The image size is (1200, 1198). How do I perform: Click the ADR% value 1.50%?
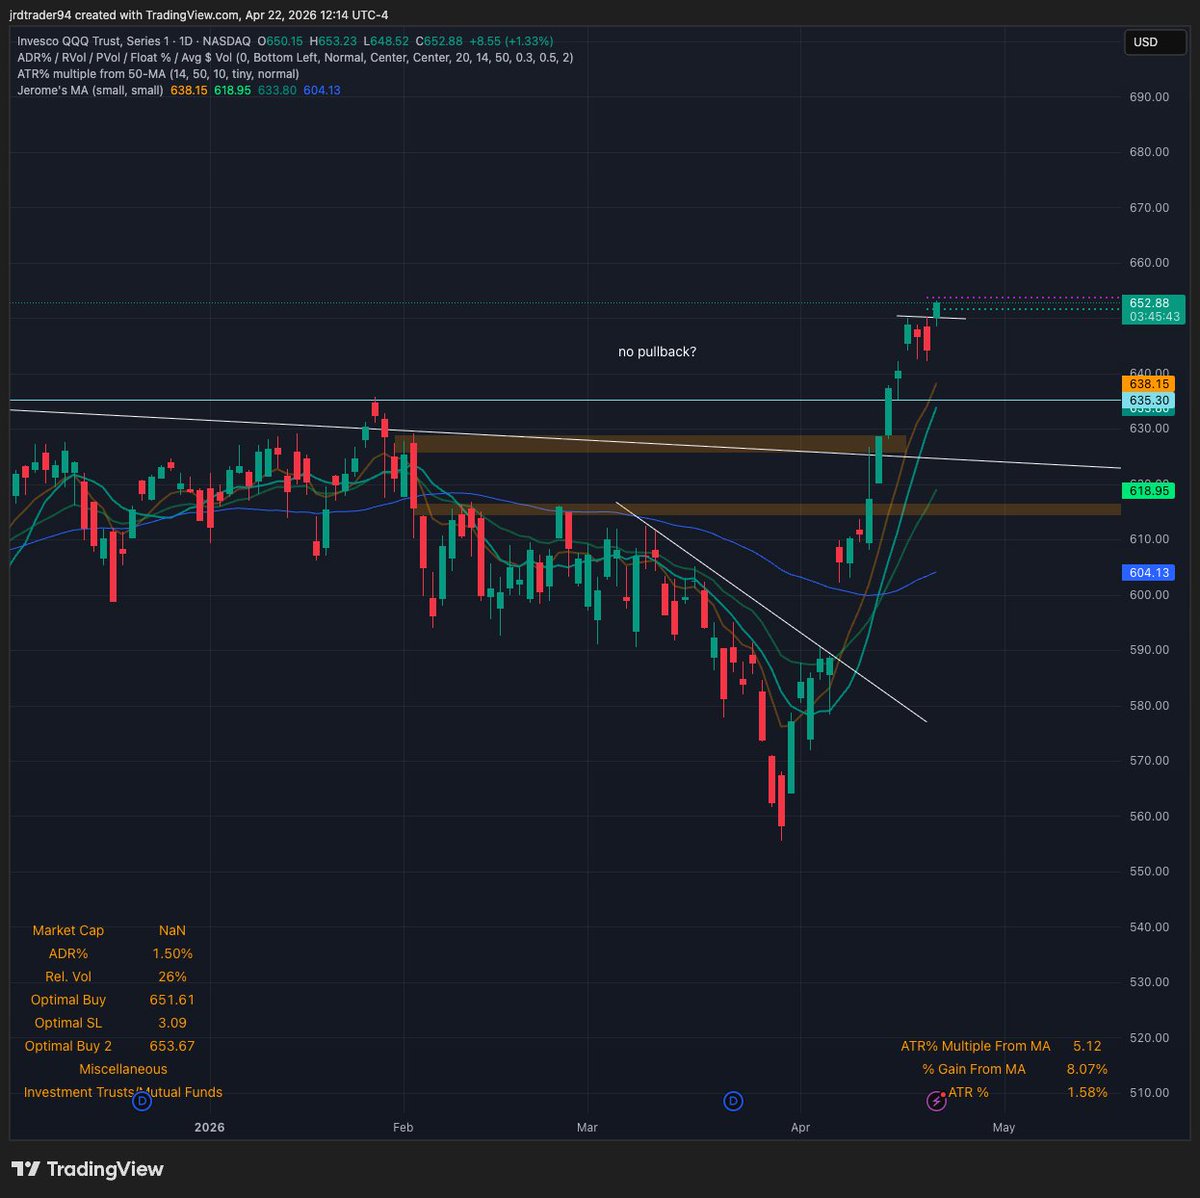pyautogui.click(x=172, y=954)
